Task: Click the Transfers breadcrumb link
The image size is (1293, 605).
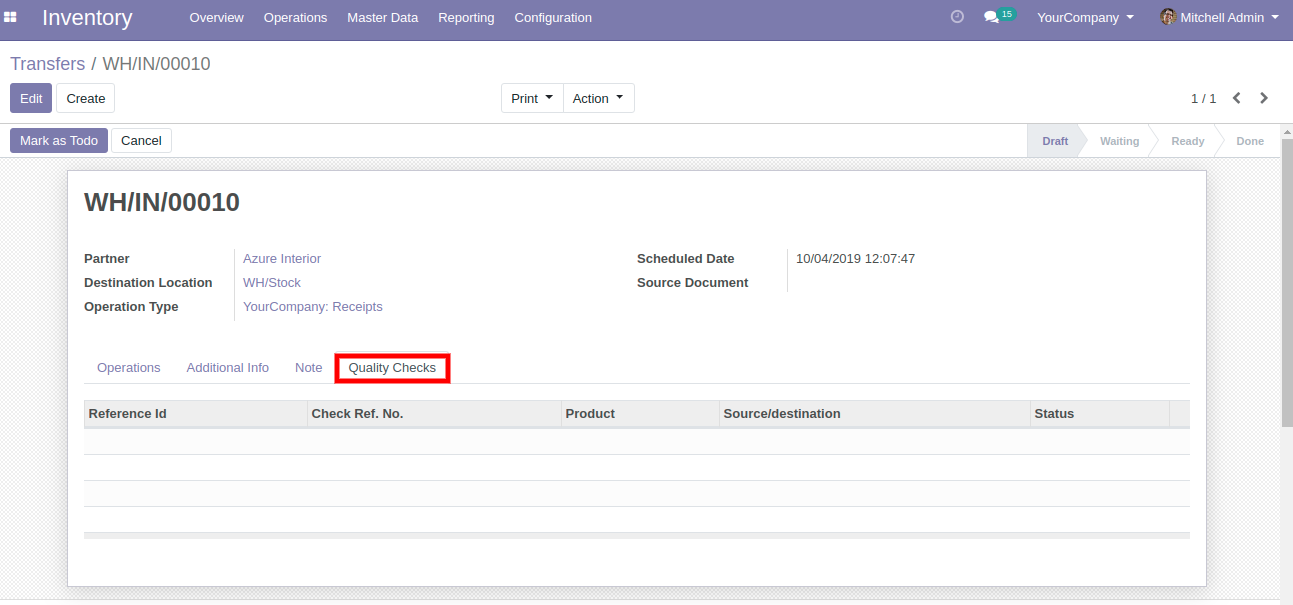Action: pyautogui.click(x=47, y=64)
